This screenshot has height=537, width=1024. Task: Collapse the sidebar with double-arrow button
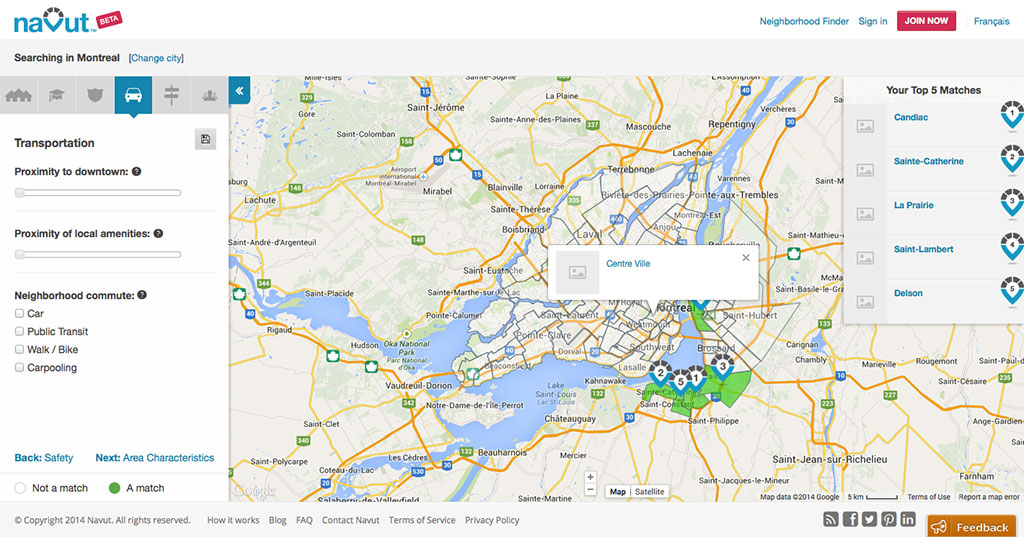(x=239, y=91)
